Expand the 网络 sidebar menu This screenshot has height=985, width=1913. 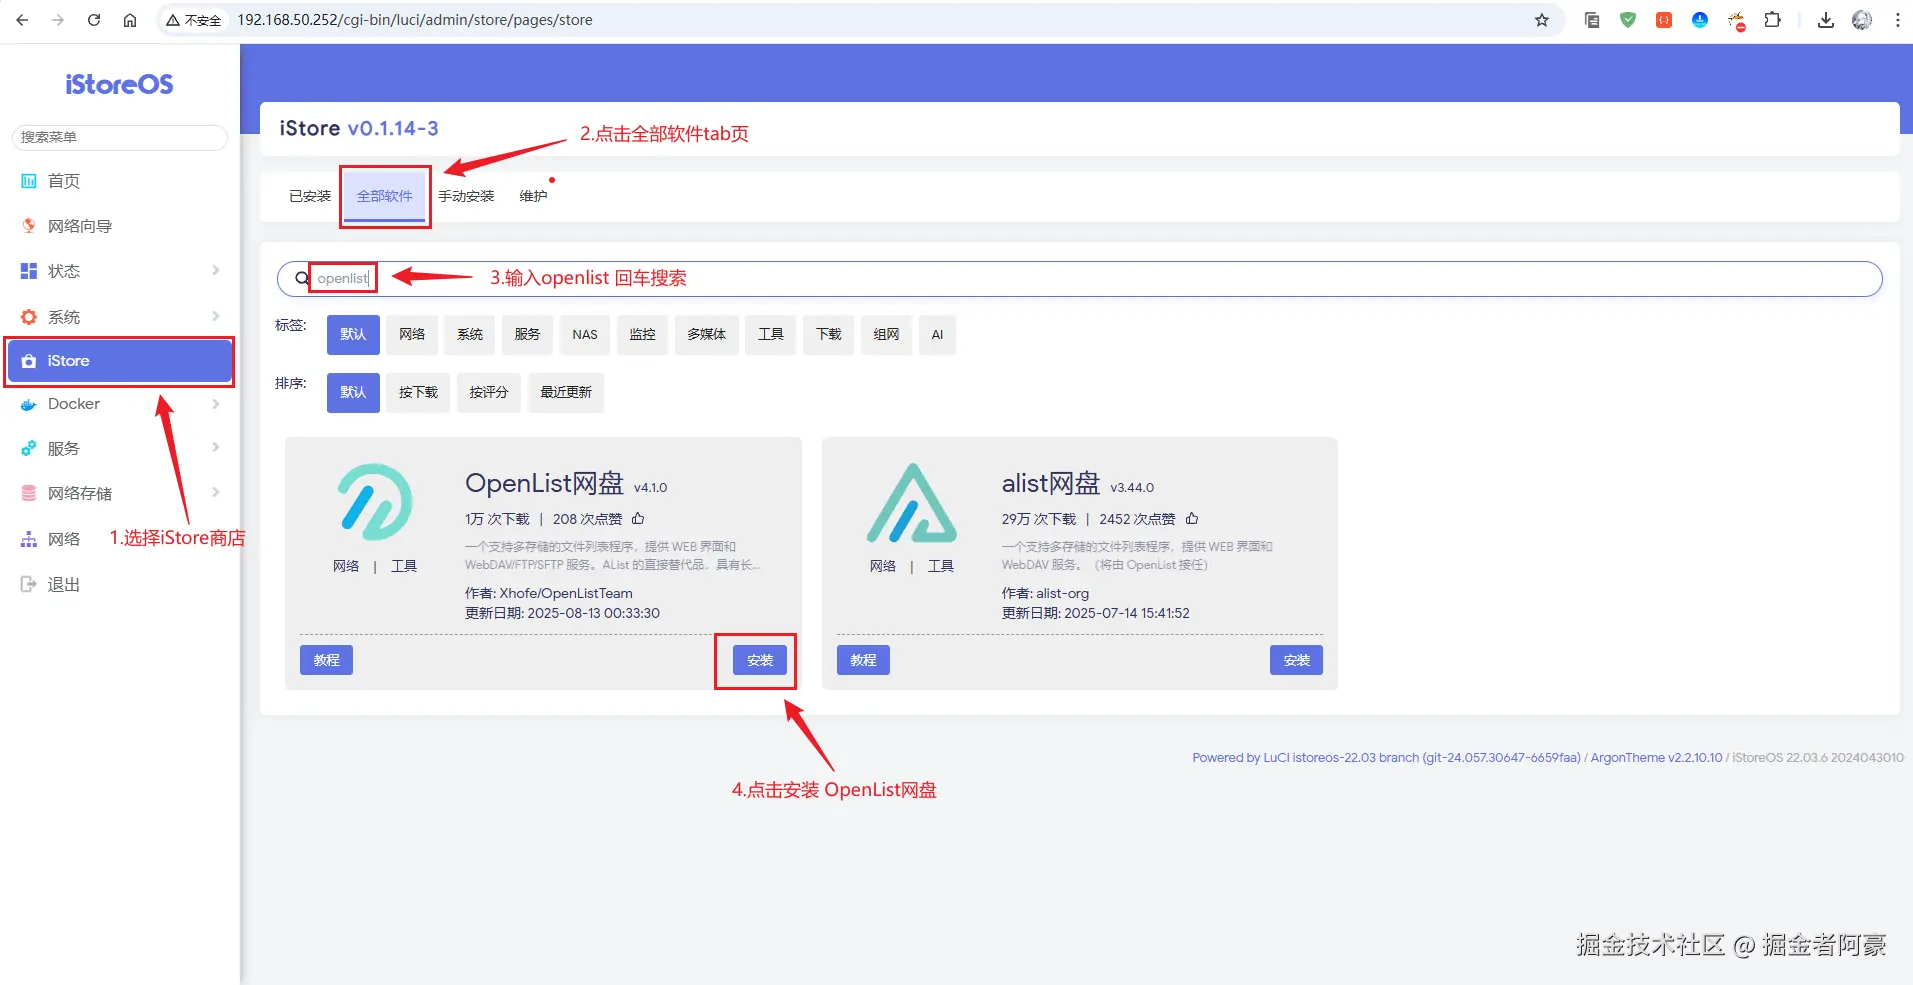point(64,539)
